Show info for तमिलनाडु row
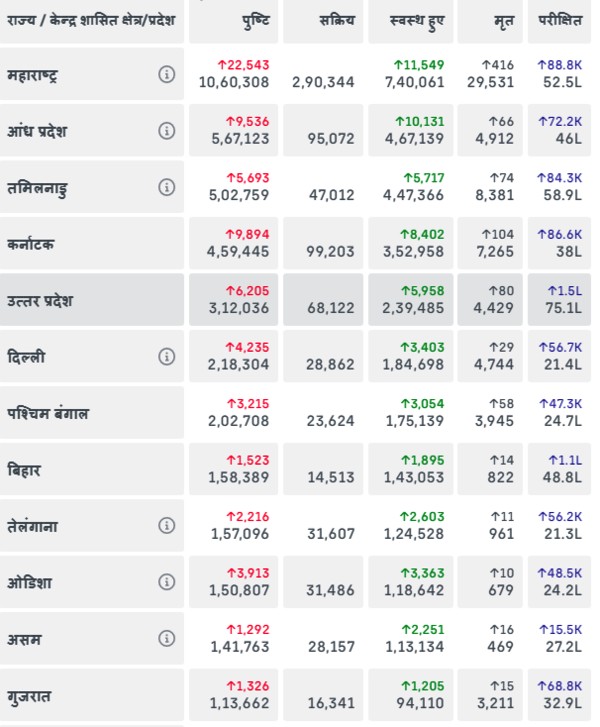The height and width of the screenshot is (727, 600). [167, 187]
